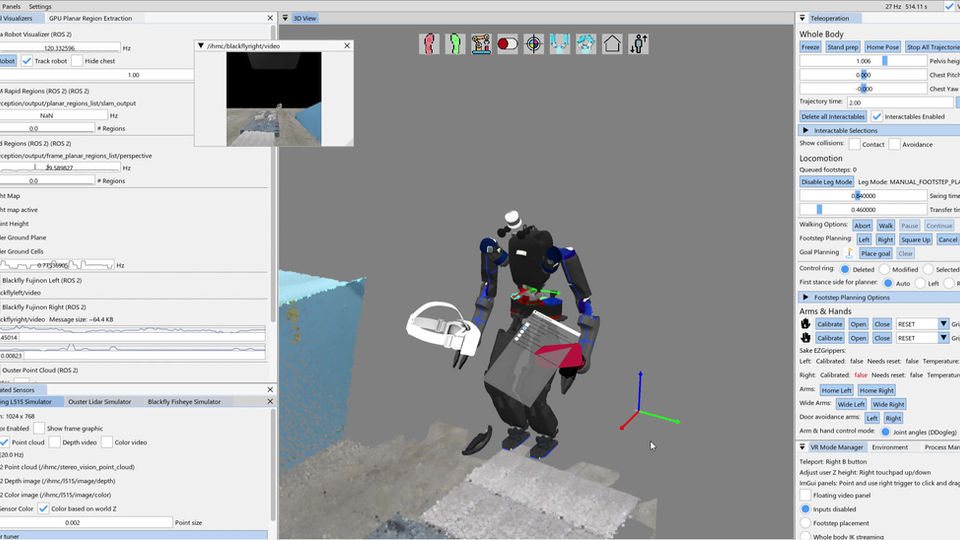This screenshot has height=540, width=960.
Task: Click the blackflyright video thumbnail
Action: 274,99
